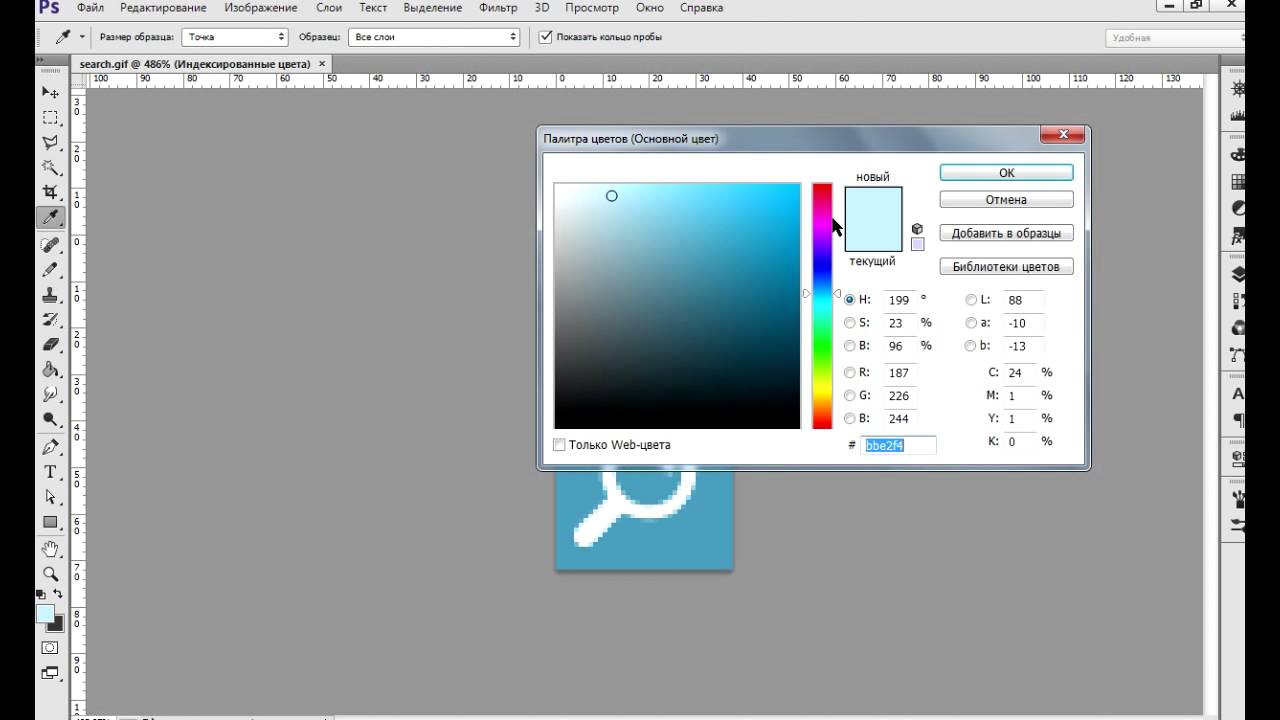Image resolution: width=1280 pixels, height=720 pixels.
Task: Select the Hand tool
Action: pyautogui.click(x=50, y=549)
